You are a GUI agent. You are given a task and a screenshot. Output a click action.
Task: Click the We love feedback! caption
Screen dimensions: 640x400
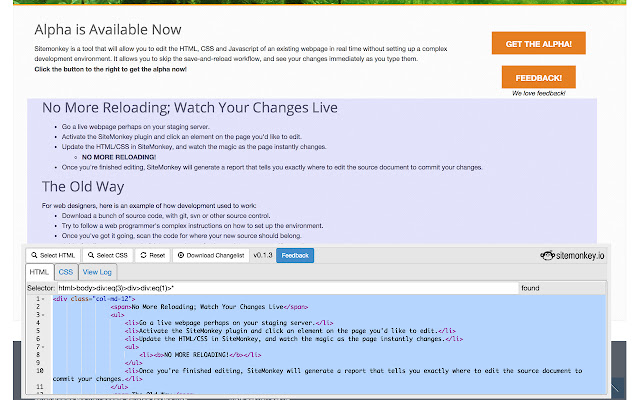click(x=538, y=93)
